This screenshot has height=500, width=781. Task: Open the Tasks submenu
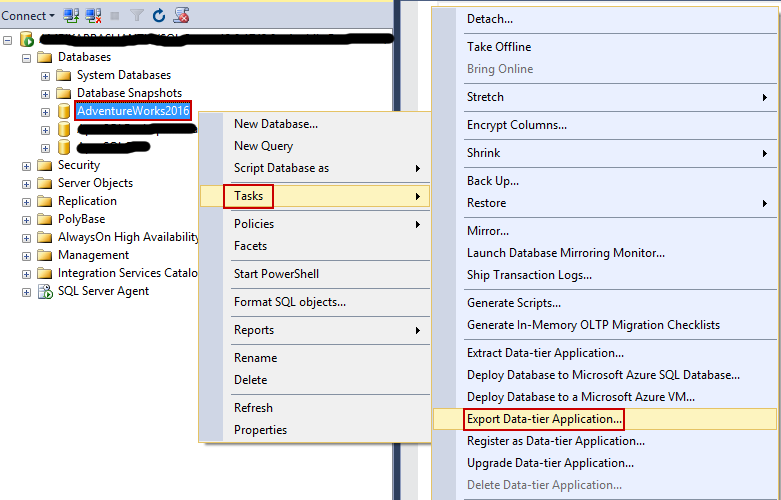tap(248, 196)
